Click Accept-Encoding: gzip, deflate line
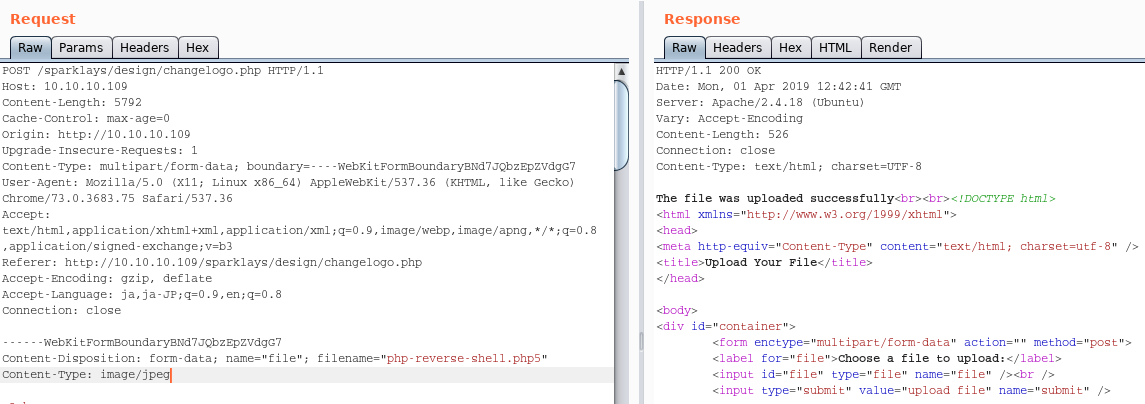The image size is (1145, 404). (x=107, y=278)
